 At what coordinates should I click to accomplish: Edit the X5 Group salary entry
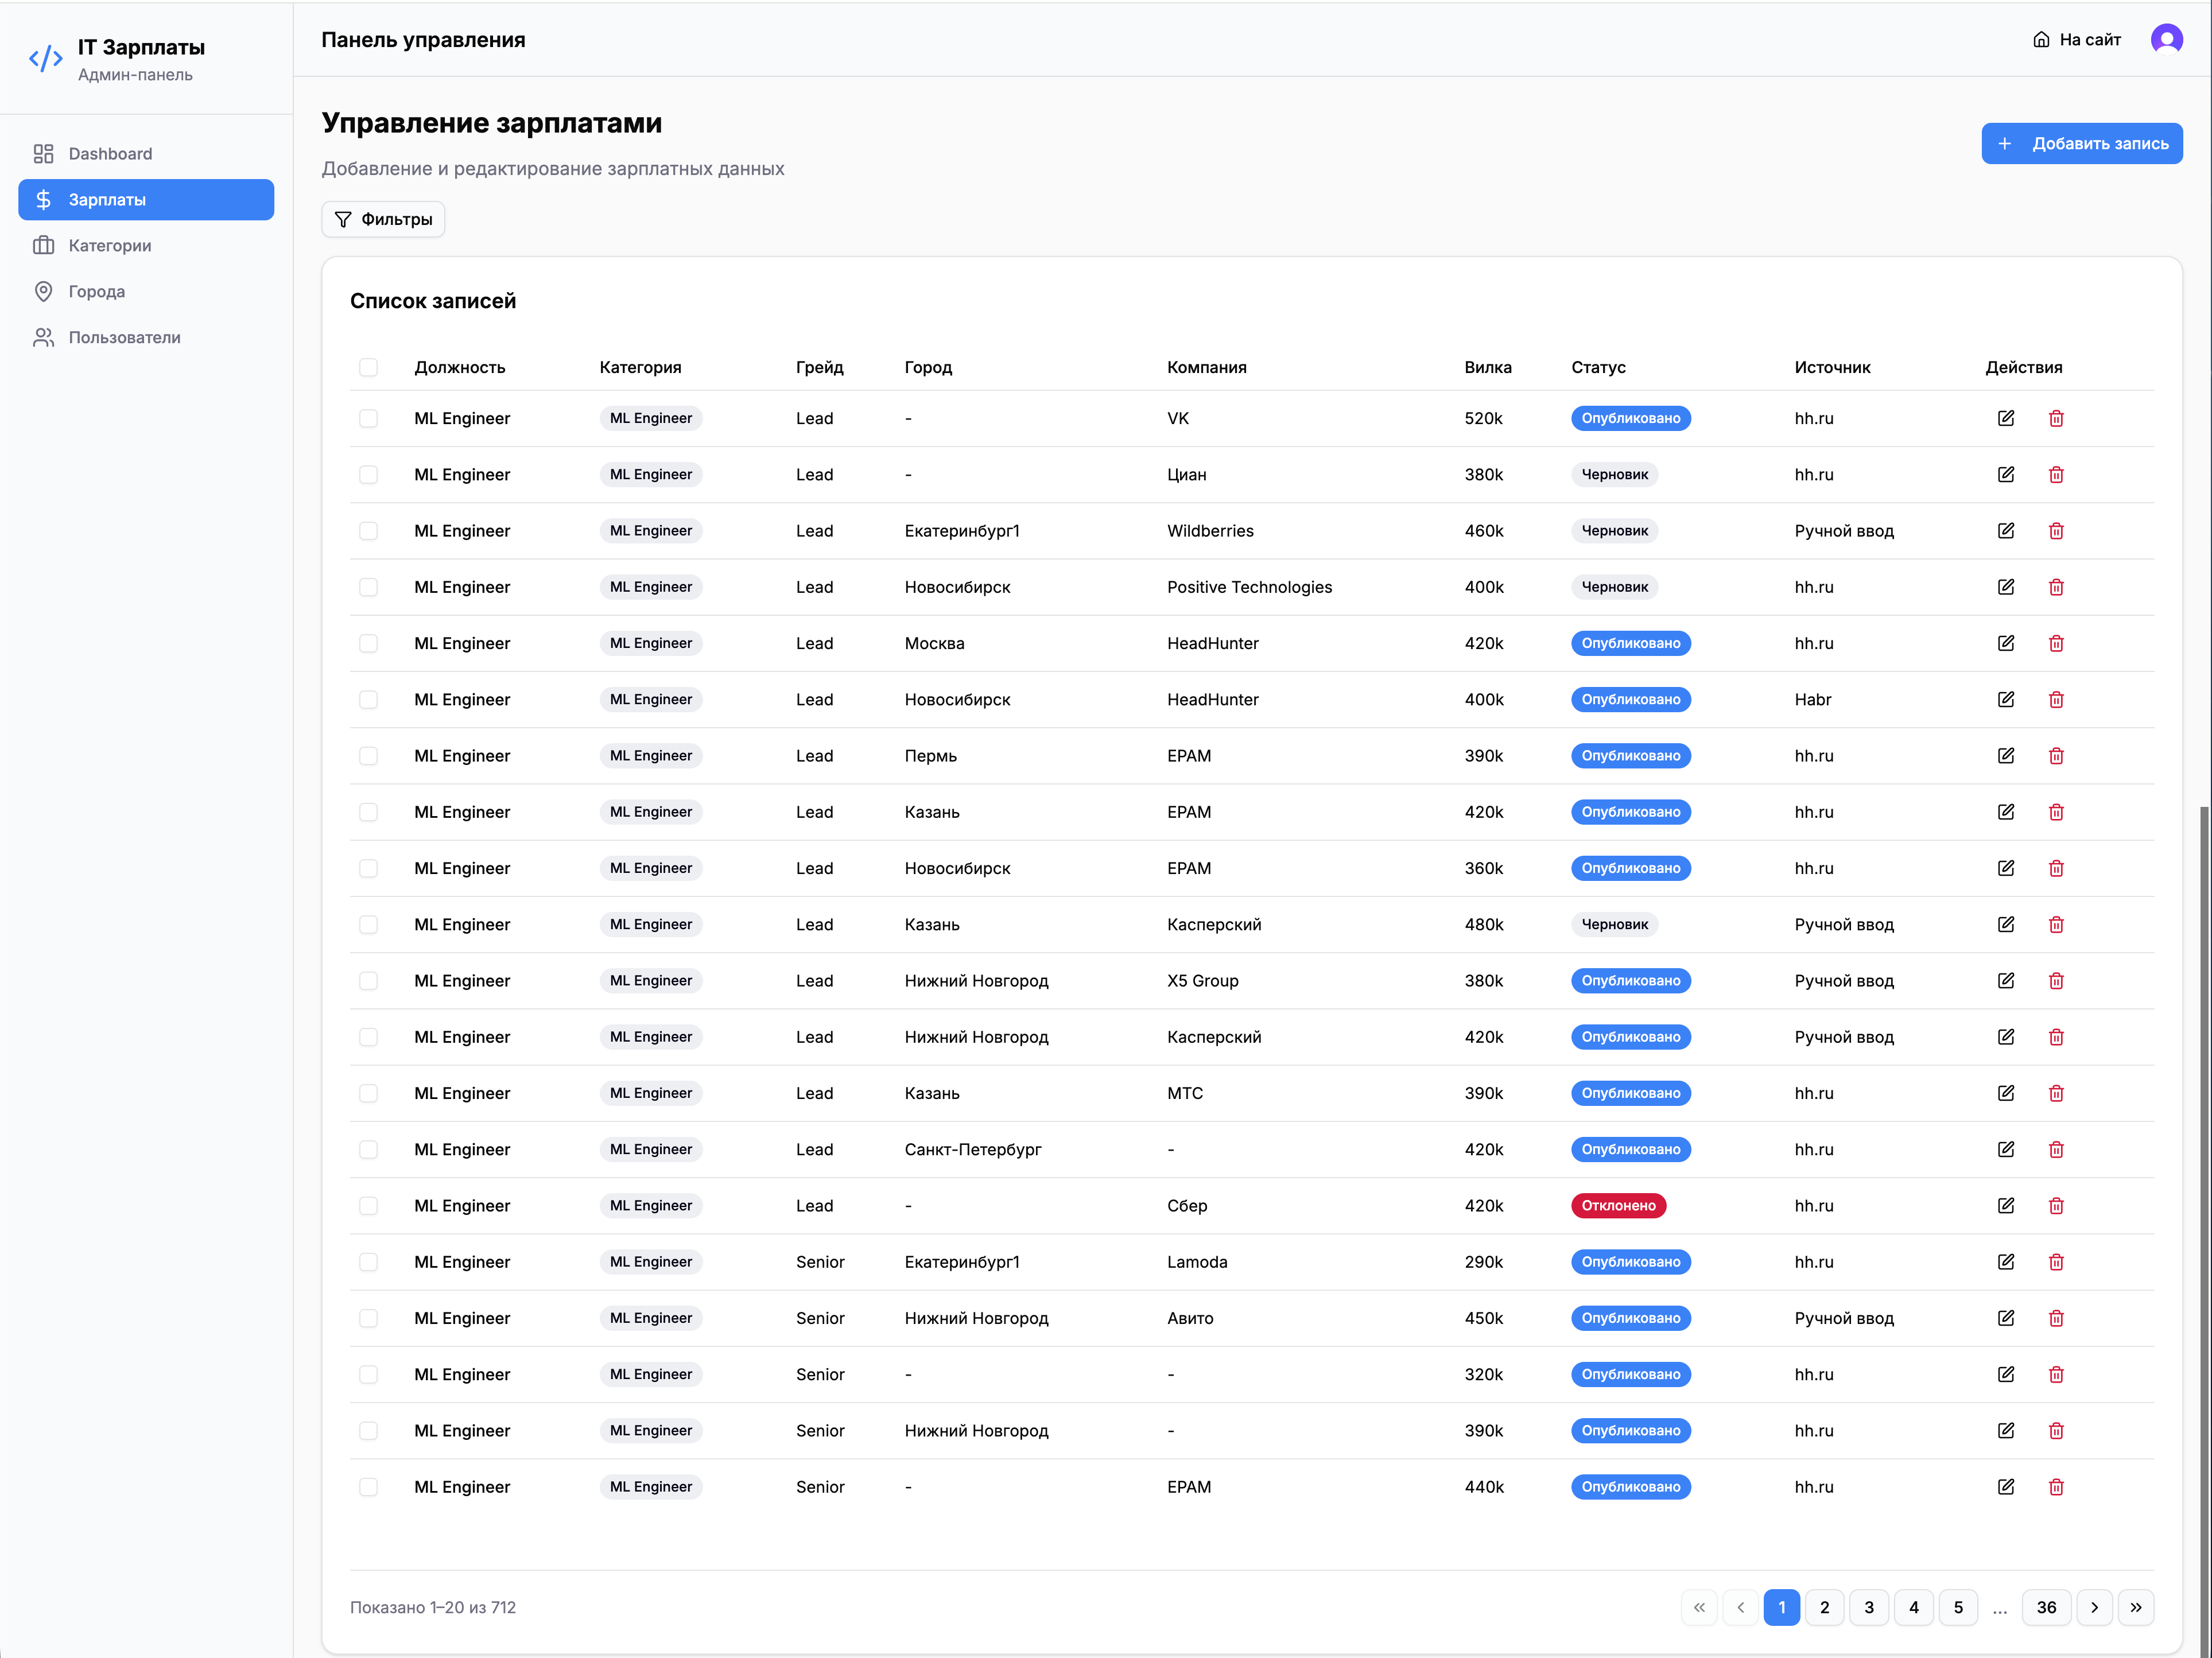pyautogui.click(x=2005, y=981)
